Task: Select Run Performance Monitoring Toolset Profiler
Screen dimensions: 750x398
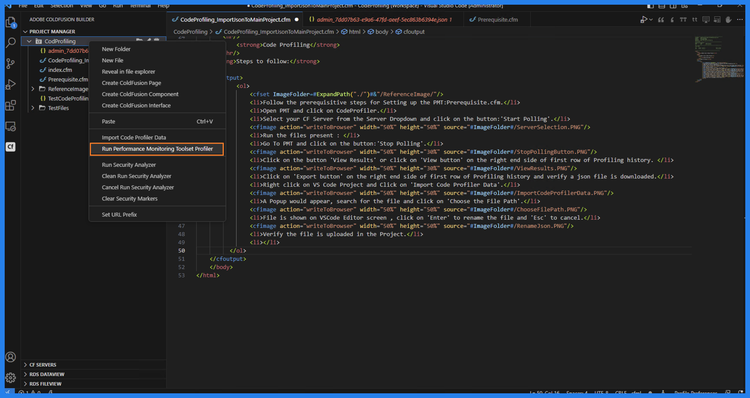Action: coord(157,149)
